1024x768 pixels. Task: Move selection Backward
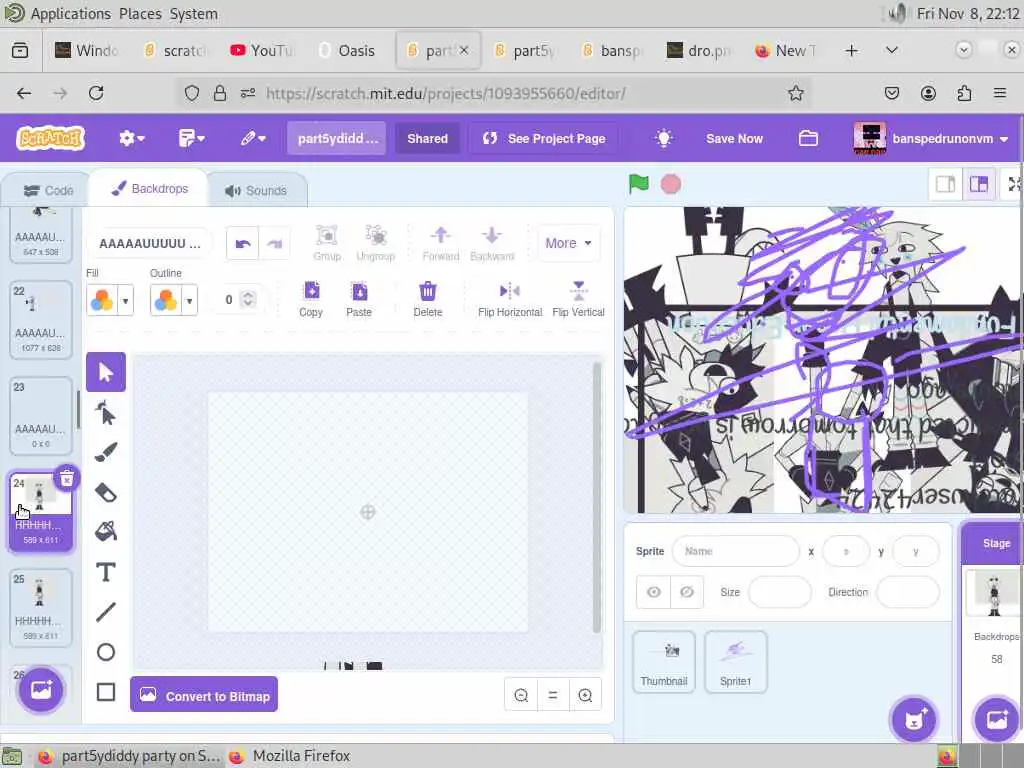tap(492, 243)
